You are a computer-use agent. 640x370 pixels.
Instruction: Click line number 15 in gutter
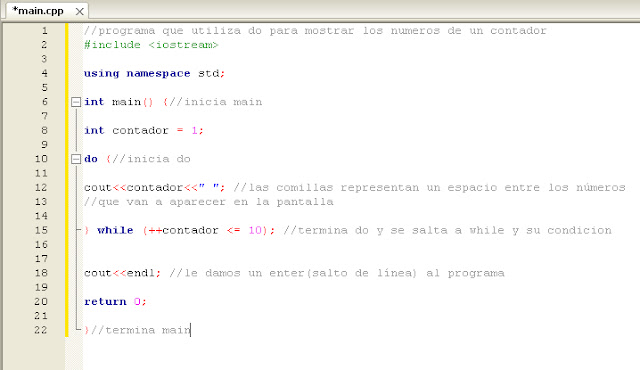click(41, 230)
